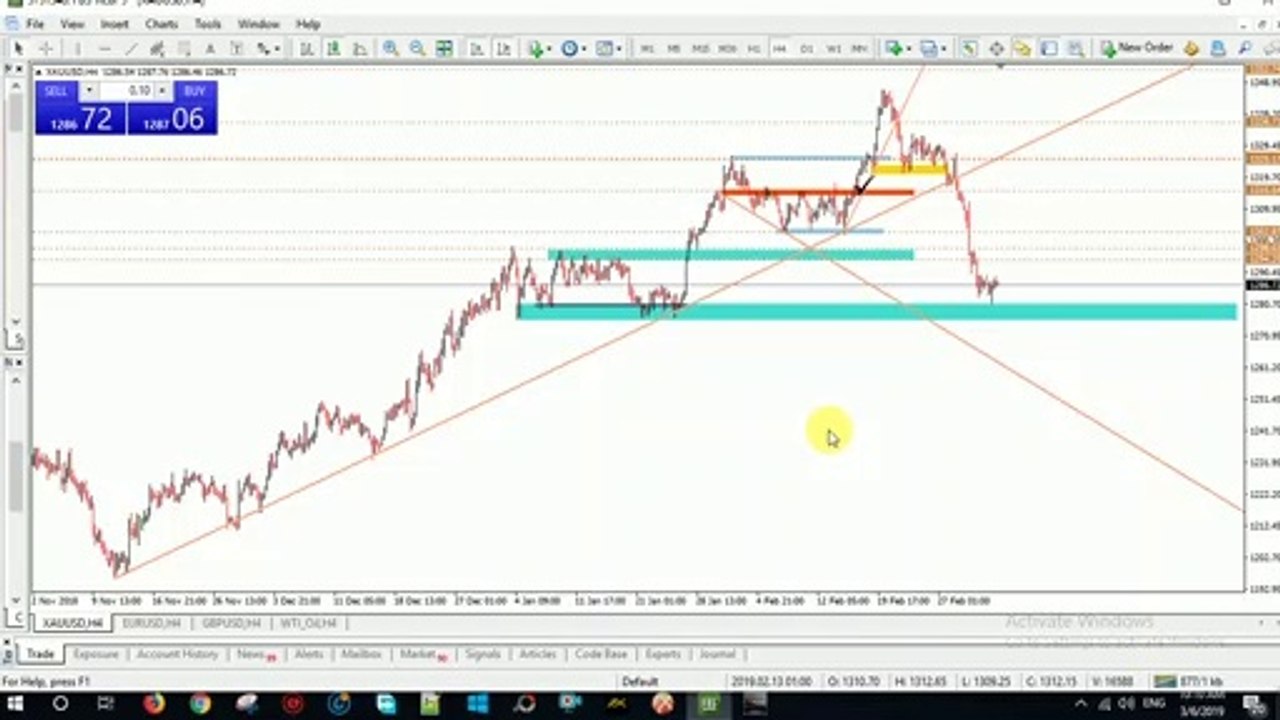Open the search magnifier icon
Image resolution: width=1280 pixels, height=720 pixels.
[1245, 48]
